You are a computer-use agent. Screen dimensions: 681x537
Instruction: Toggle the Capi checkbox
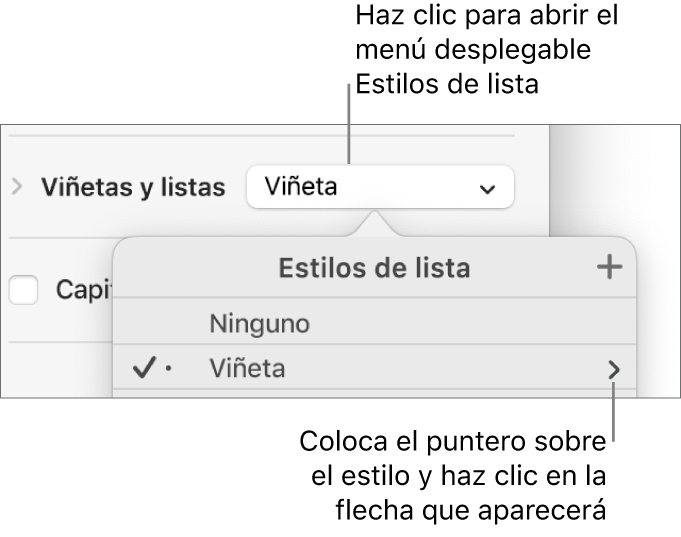[23, 290]
